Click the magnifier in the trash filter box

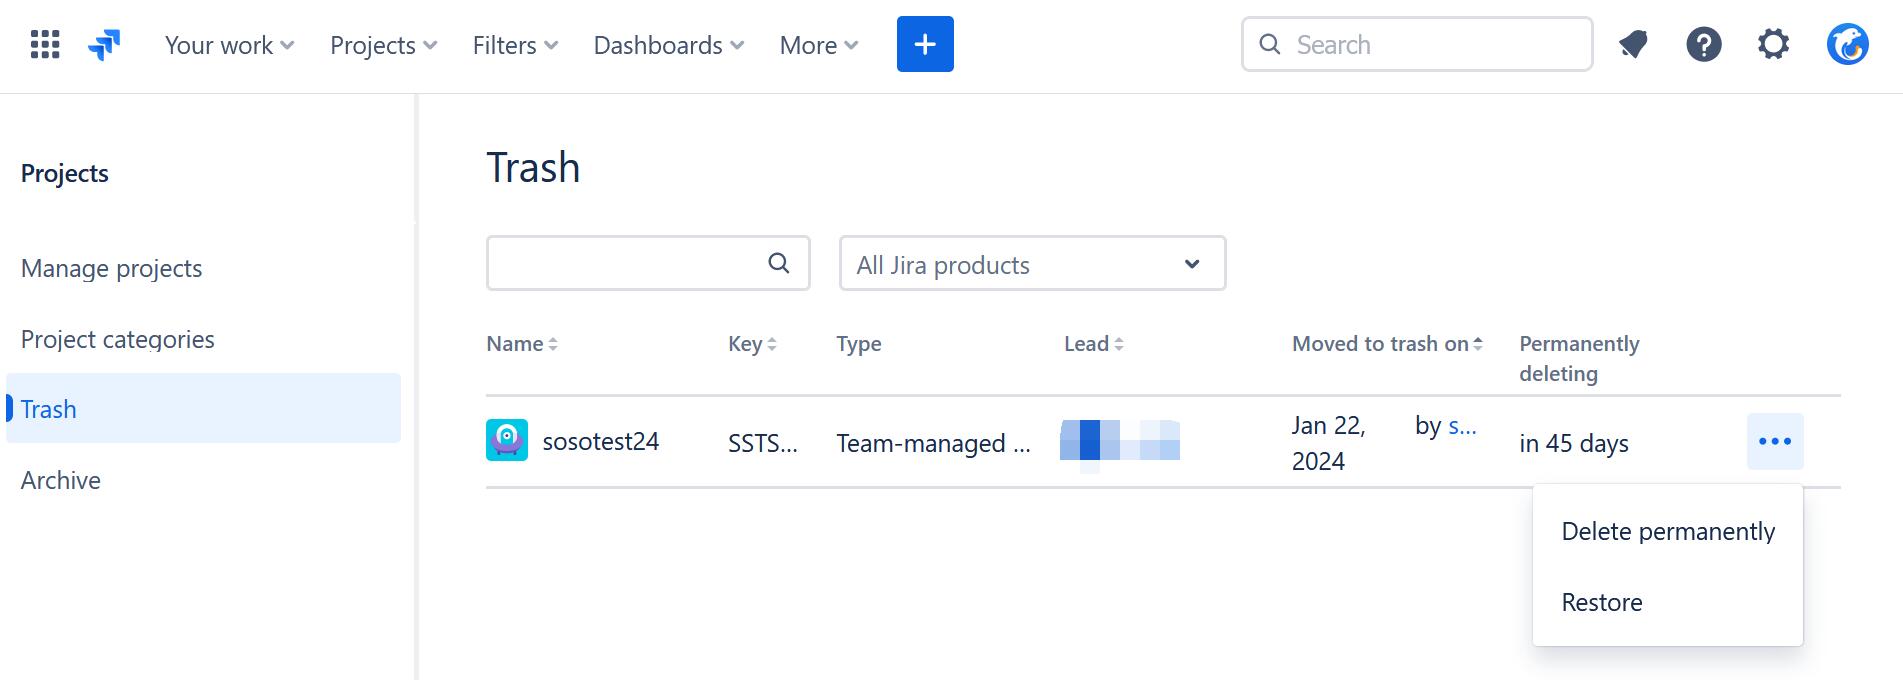779,263
